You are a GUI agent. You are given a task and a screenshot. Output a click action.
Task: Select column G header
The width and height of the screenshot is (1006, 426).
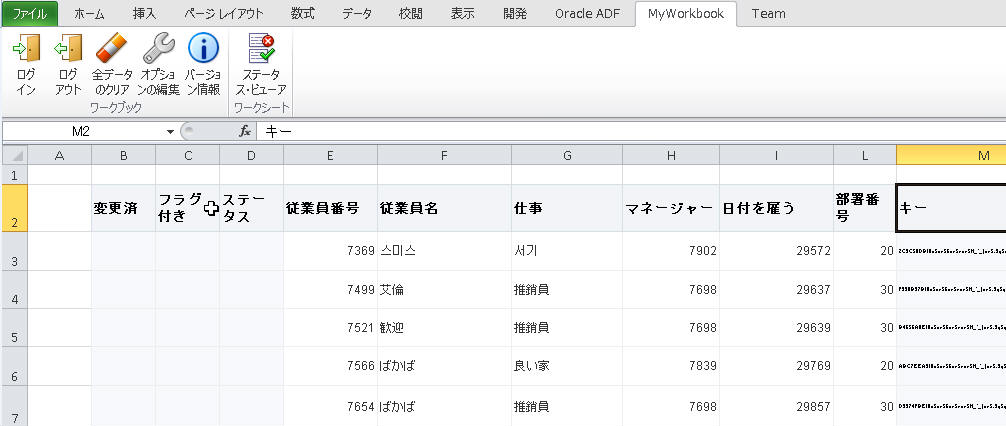(567, 155)
